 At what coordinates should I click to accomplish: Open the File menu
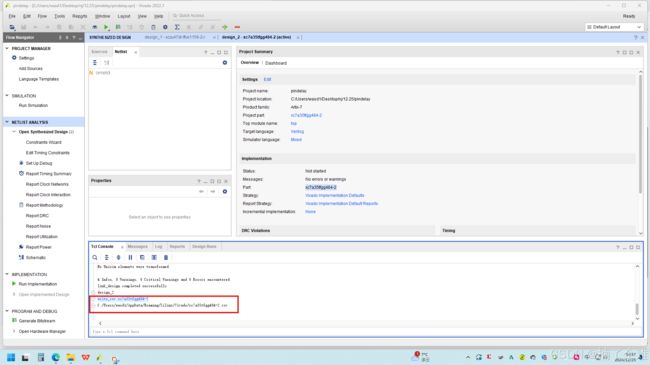[12, 16]
